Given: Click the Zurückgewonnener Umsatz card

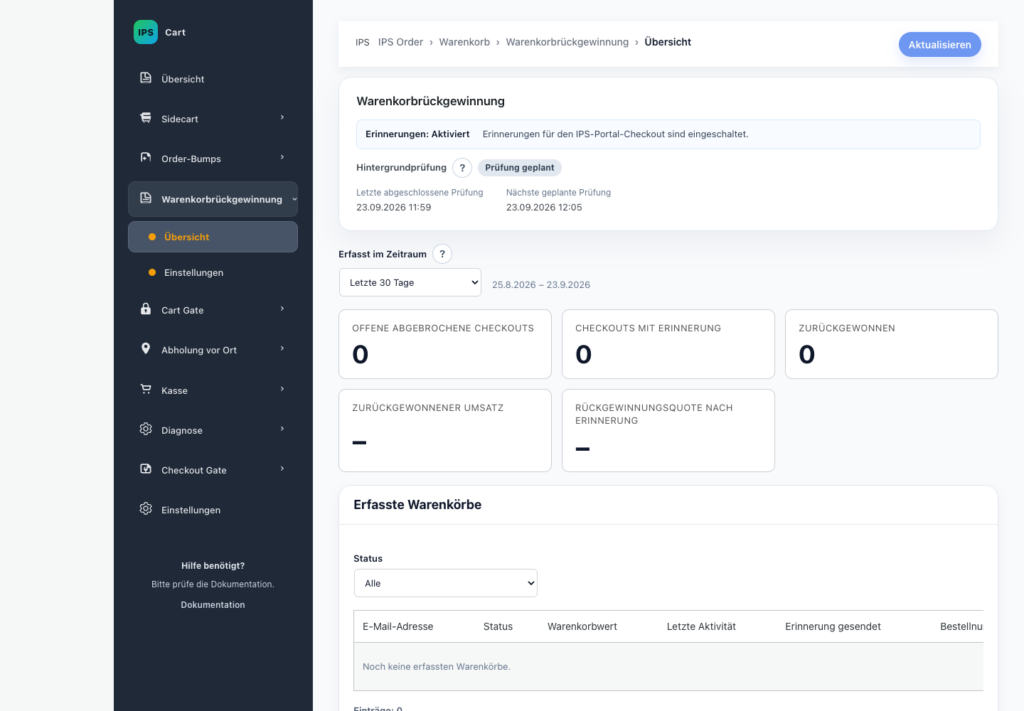Looking at the screenshot, I should pos(445,430).
